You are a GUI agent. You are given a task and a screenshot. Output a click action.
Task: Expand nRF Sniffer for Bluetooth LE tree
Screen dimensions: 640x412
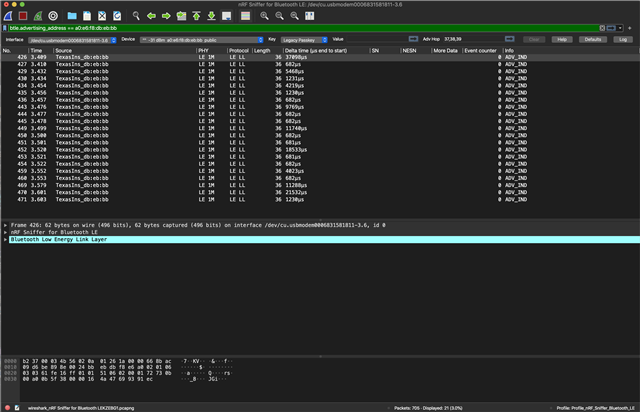[x=5, y=232]
